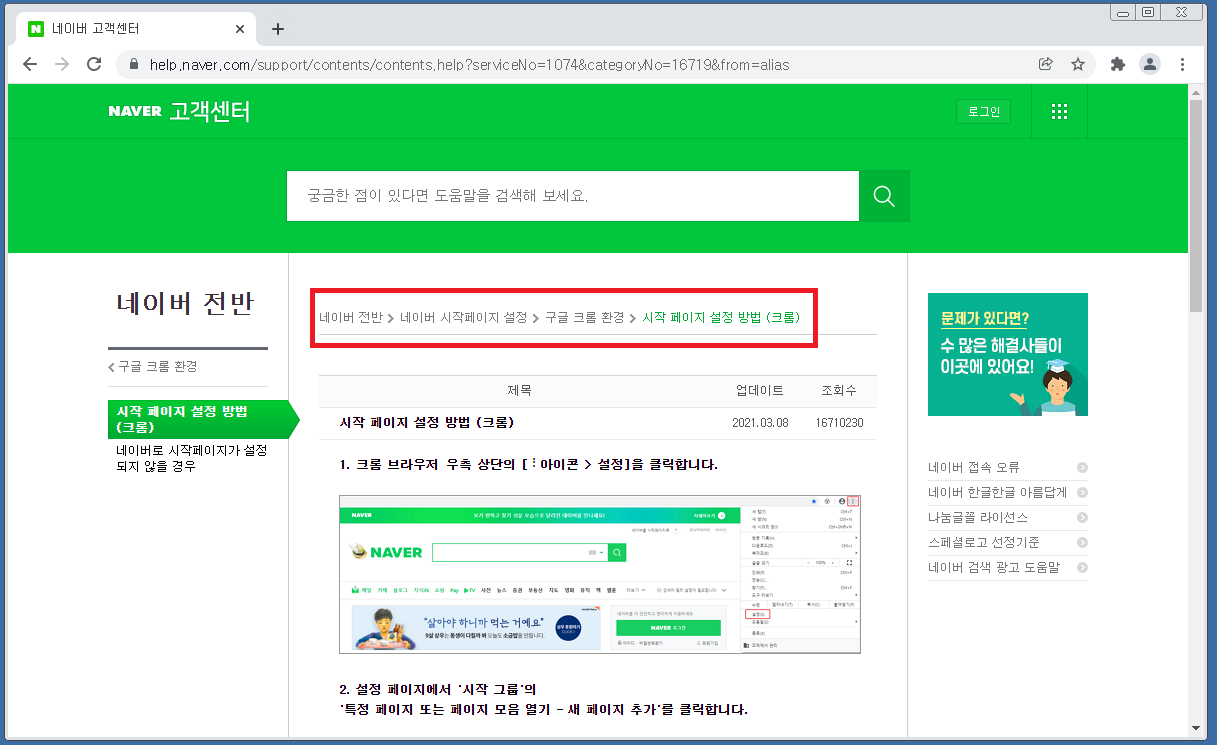Viewport: 1217px width, 745px height.
Task: Open the Chrome profile avatar icon
Action: tap(1150, 64)
